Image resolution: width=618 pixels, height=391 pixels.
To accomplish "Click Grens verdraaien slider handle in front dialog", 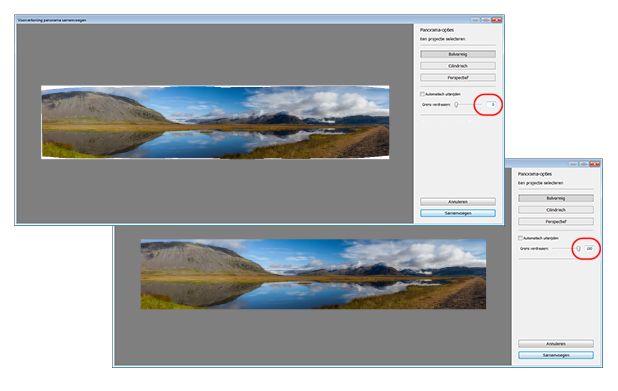I will (x=456, y=104).
